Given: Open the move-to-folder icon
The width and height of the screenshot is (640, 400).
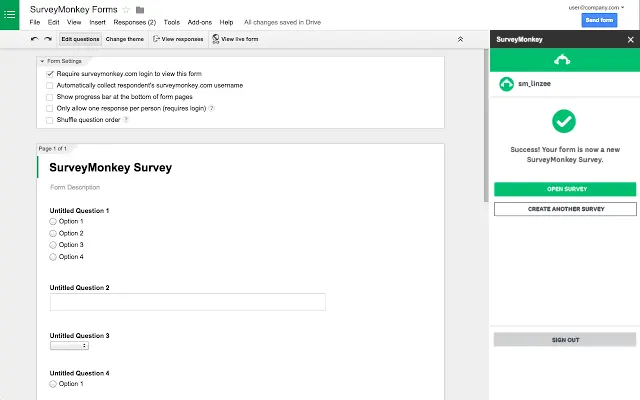Looking at the screenshot, I should point(140,10).
